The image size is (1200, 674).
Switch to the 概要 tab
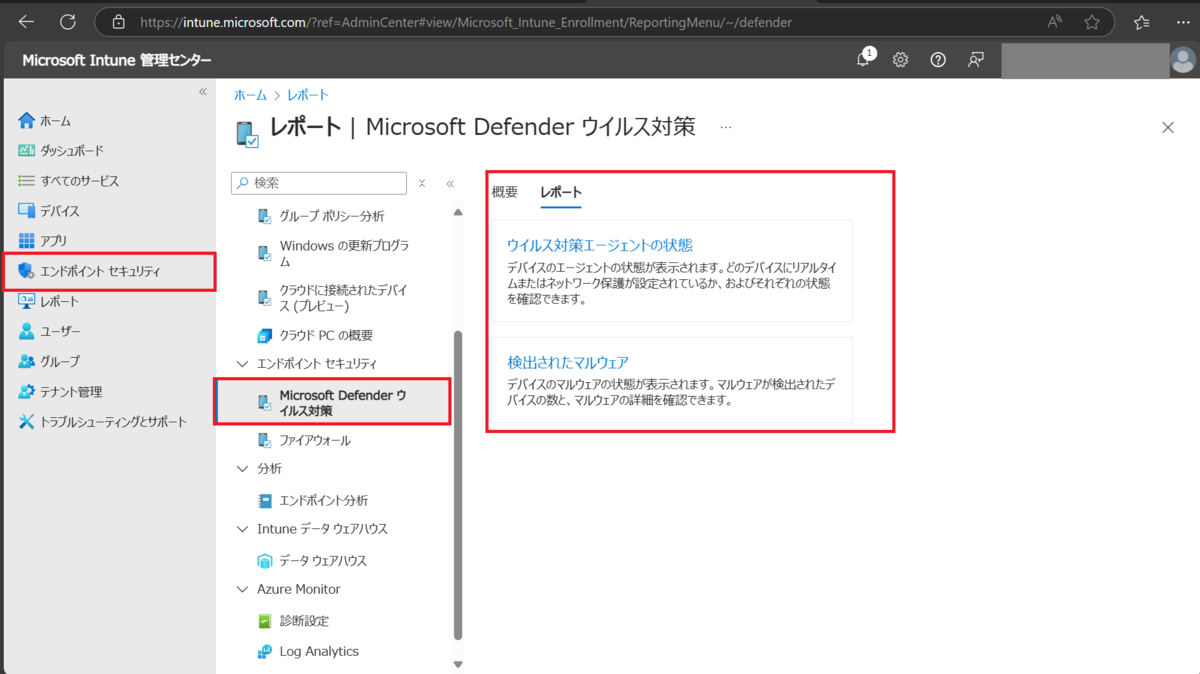505,192
